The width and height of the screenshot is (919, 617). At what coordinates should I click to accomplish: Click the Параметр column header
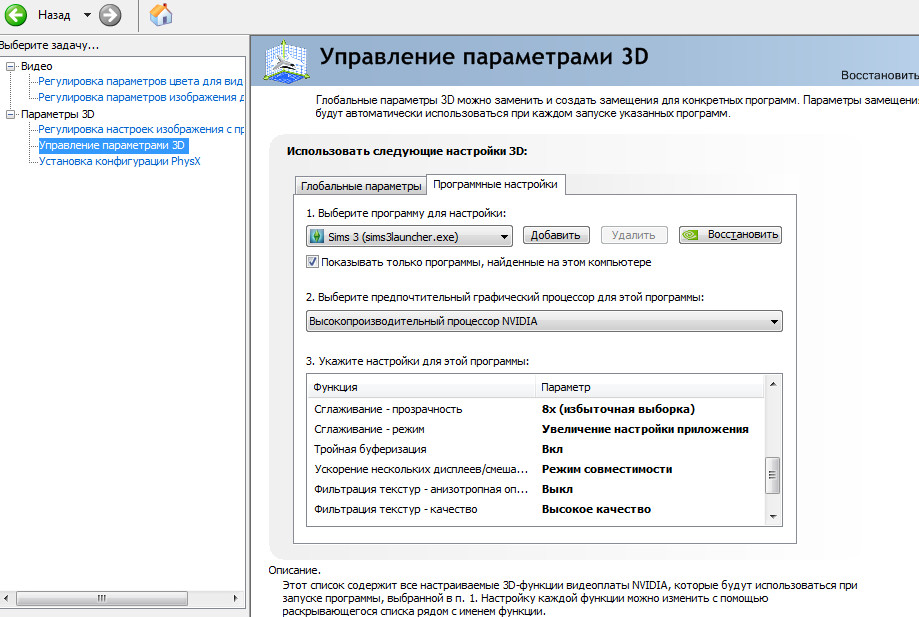(649, 387)
